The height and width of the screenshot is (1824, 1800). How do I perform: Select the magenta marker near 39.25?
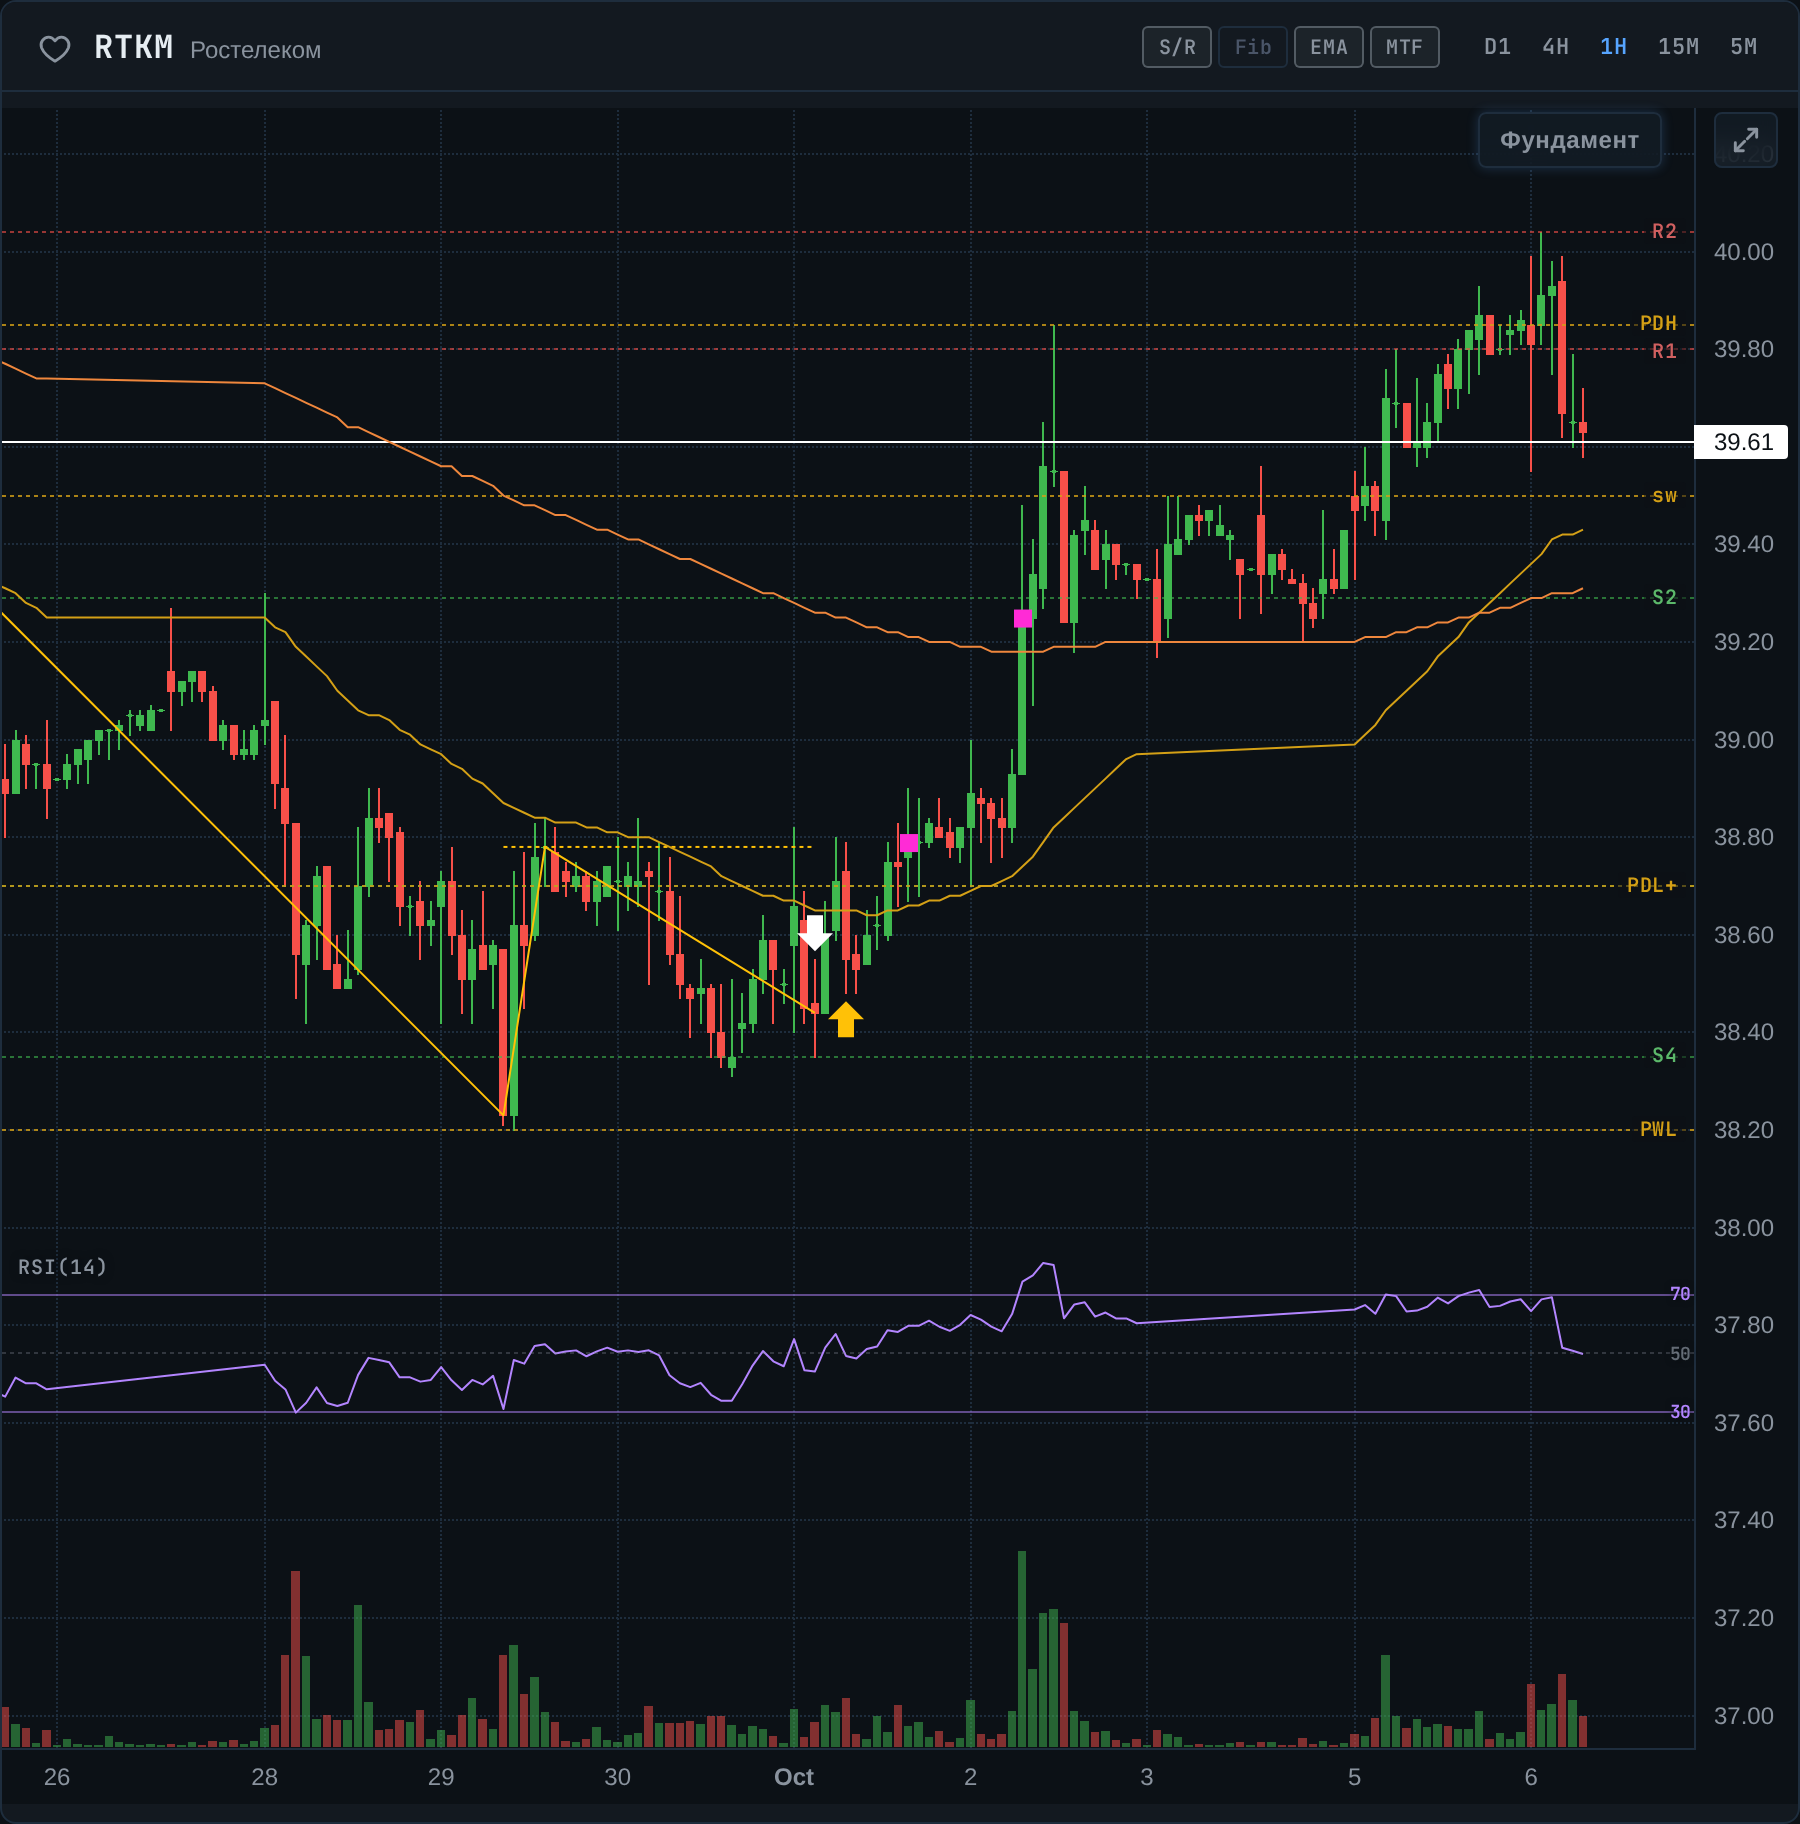1022,618
